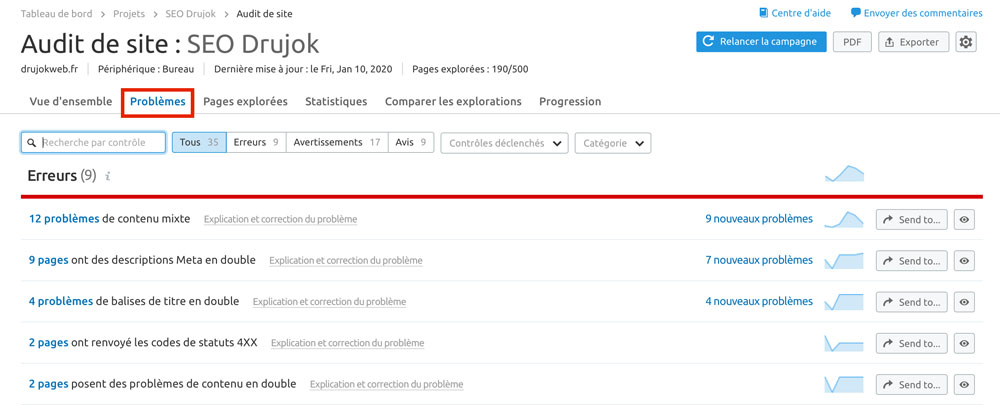The width and height of the screenshot is (1000, 405).
Task: Go to Tableau de bord breadcrumb
Action: click(x=56, y=13)
